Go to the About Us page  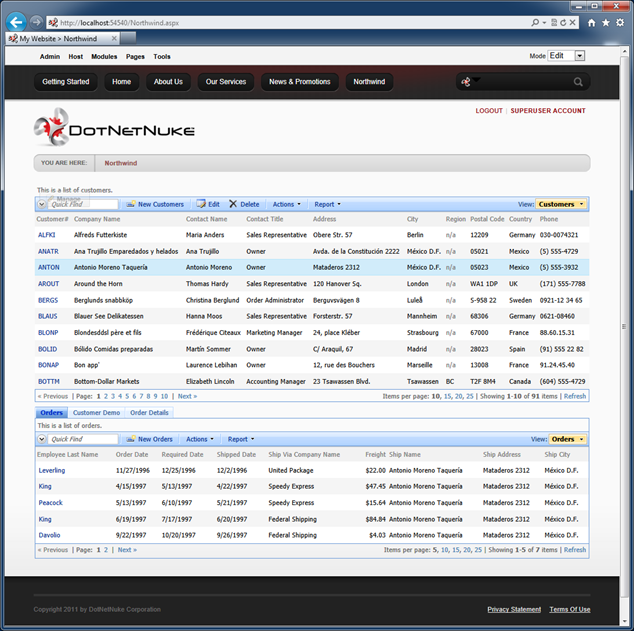(x=168, y=82)
